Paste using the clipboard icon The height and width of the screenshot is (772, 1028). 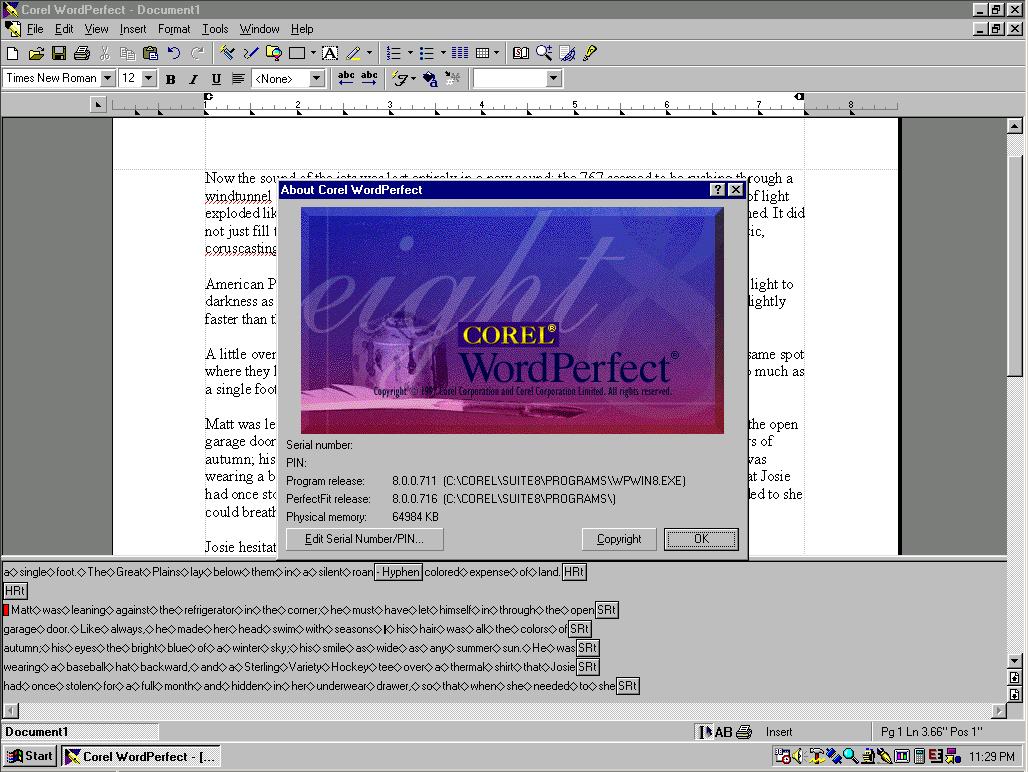(151, 53)
